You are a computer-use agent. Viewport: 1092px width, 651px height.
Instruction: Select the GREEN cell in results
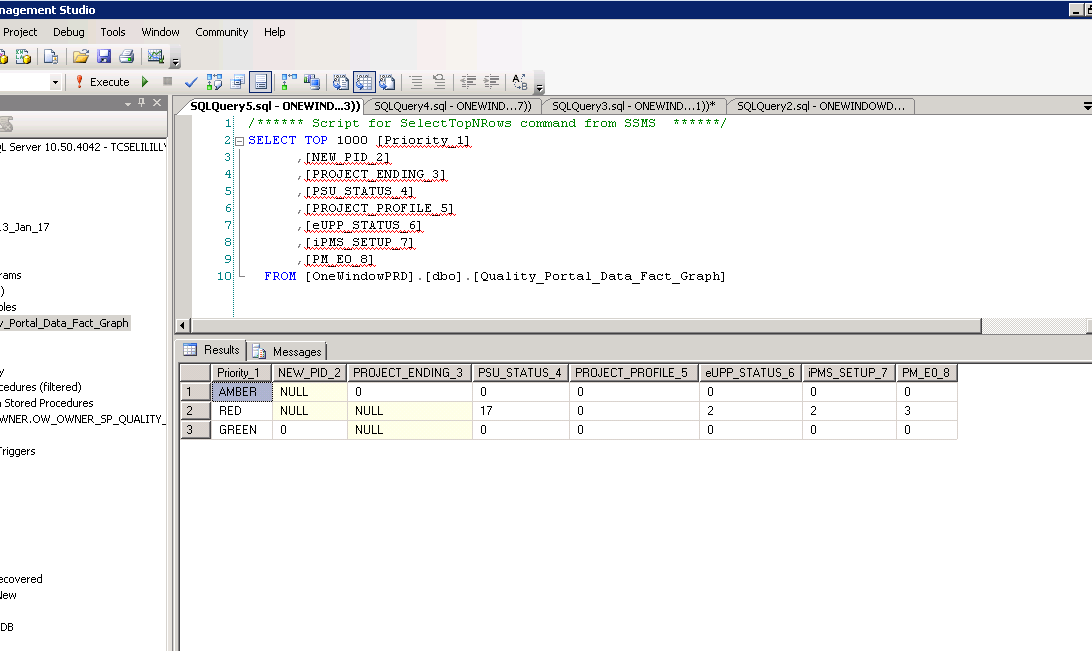tap(242, 430)
